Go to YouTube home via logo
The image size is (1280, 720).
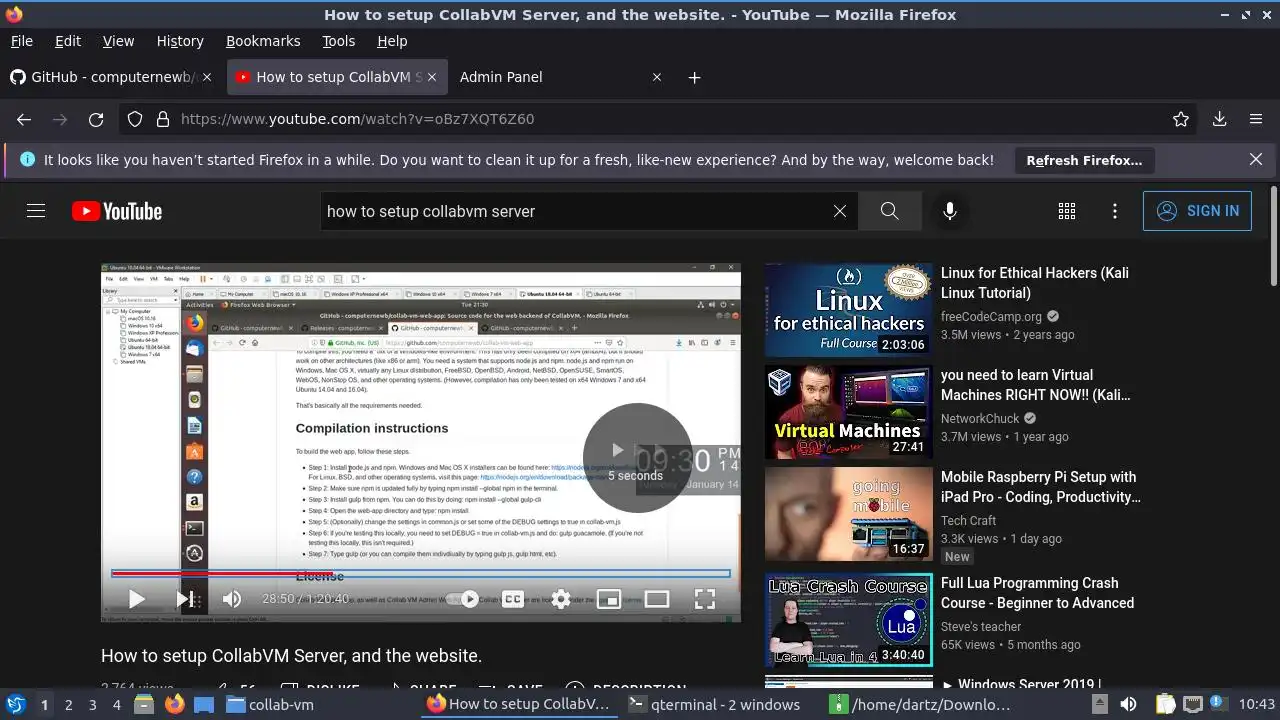(x=117, y=211)
